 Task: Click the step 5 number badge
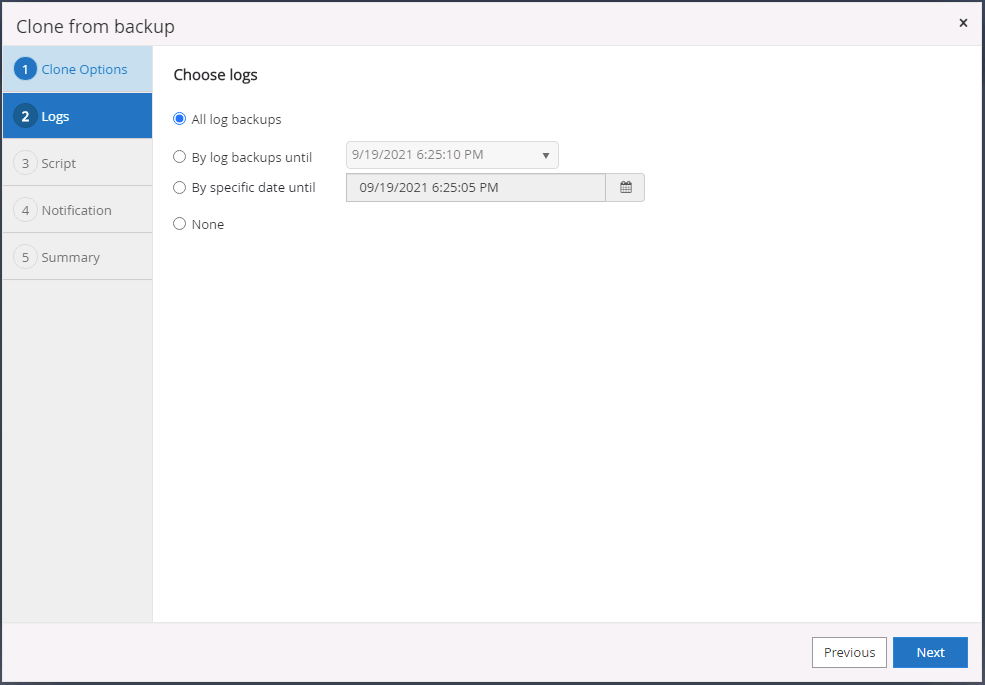coord(26,258)
